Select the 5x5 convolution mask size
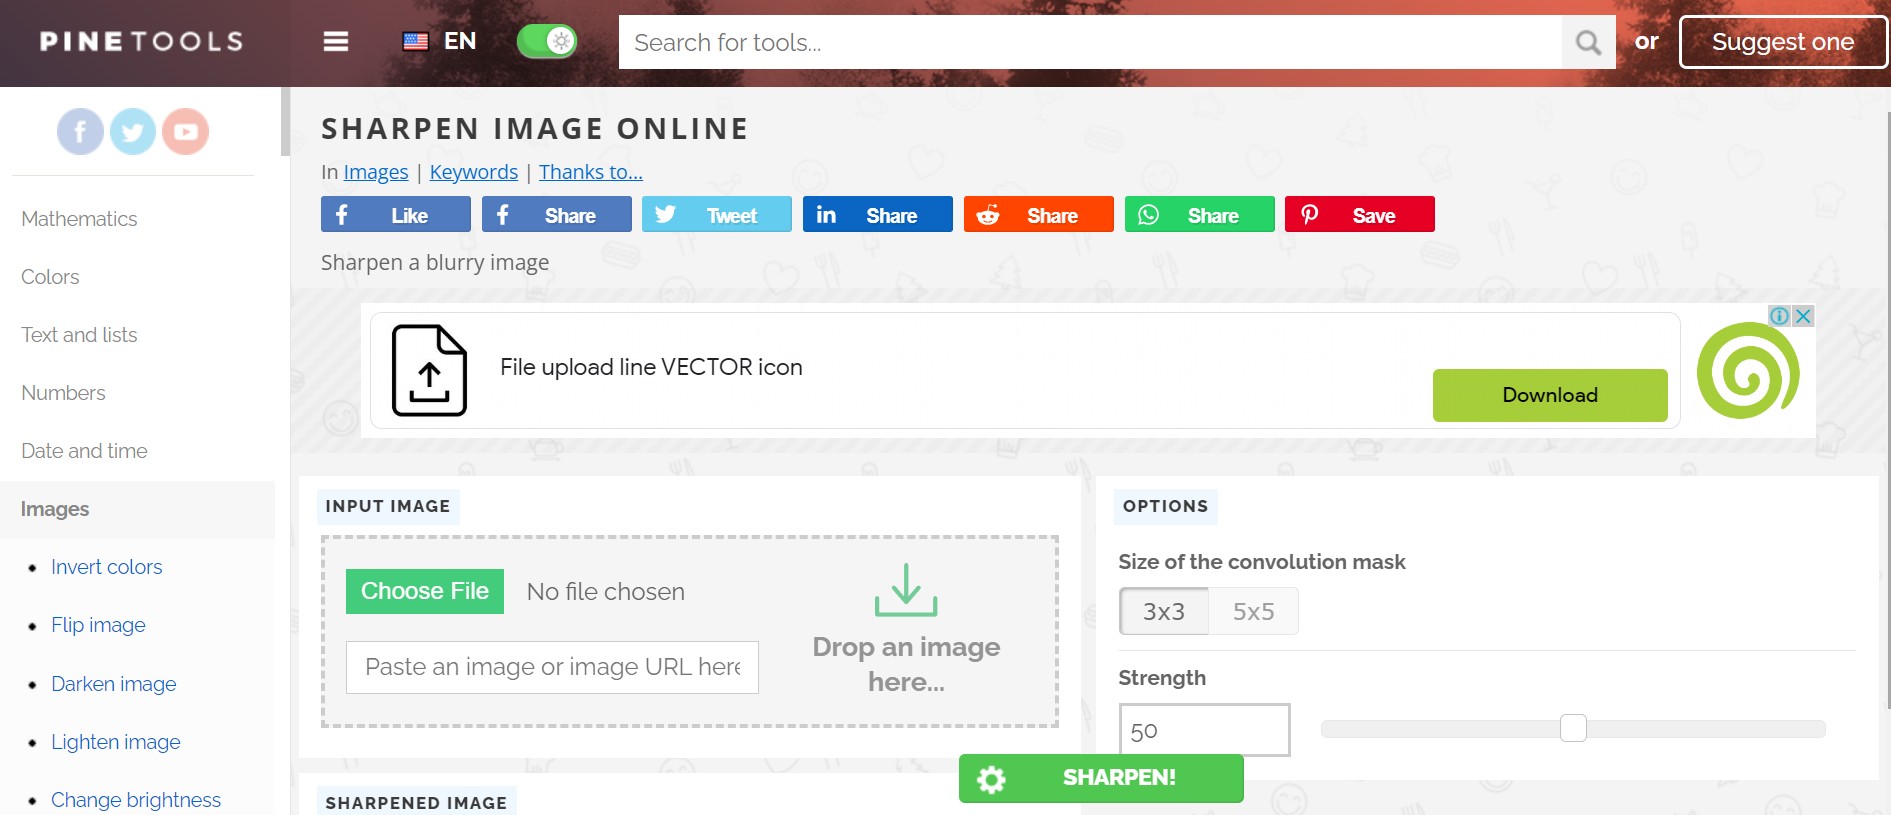The height and width of the screenshot is (815, 1891). point(1253,611)
